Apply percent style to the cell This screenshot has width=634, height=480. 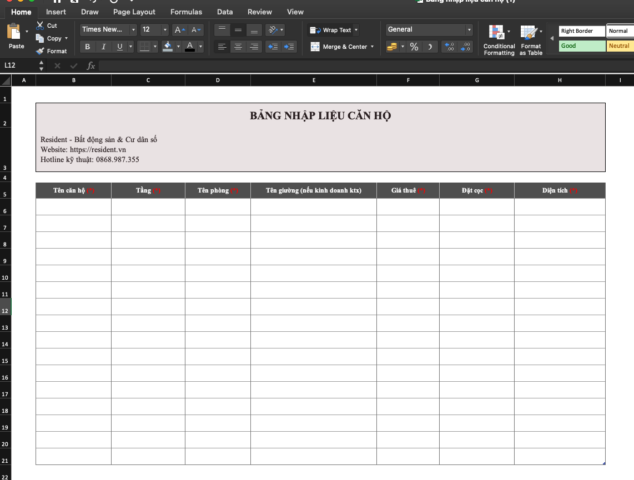[x=414, y=47]
